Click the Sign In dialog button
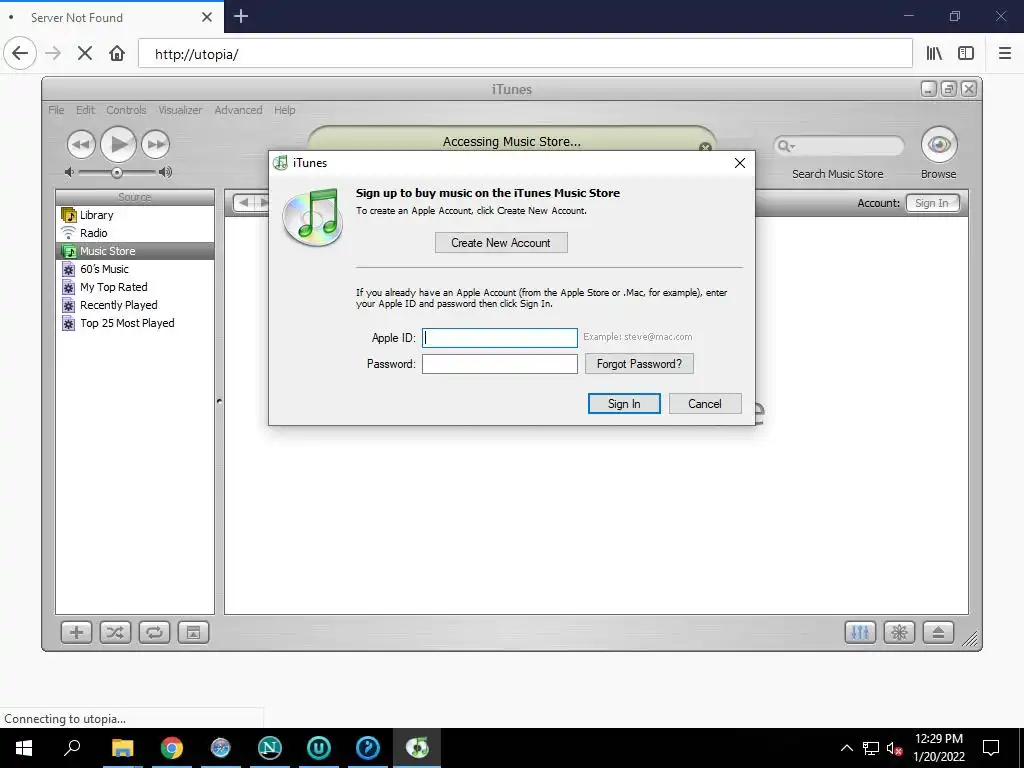Viewport: 1024px width, 768px height. point(624,404)
